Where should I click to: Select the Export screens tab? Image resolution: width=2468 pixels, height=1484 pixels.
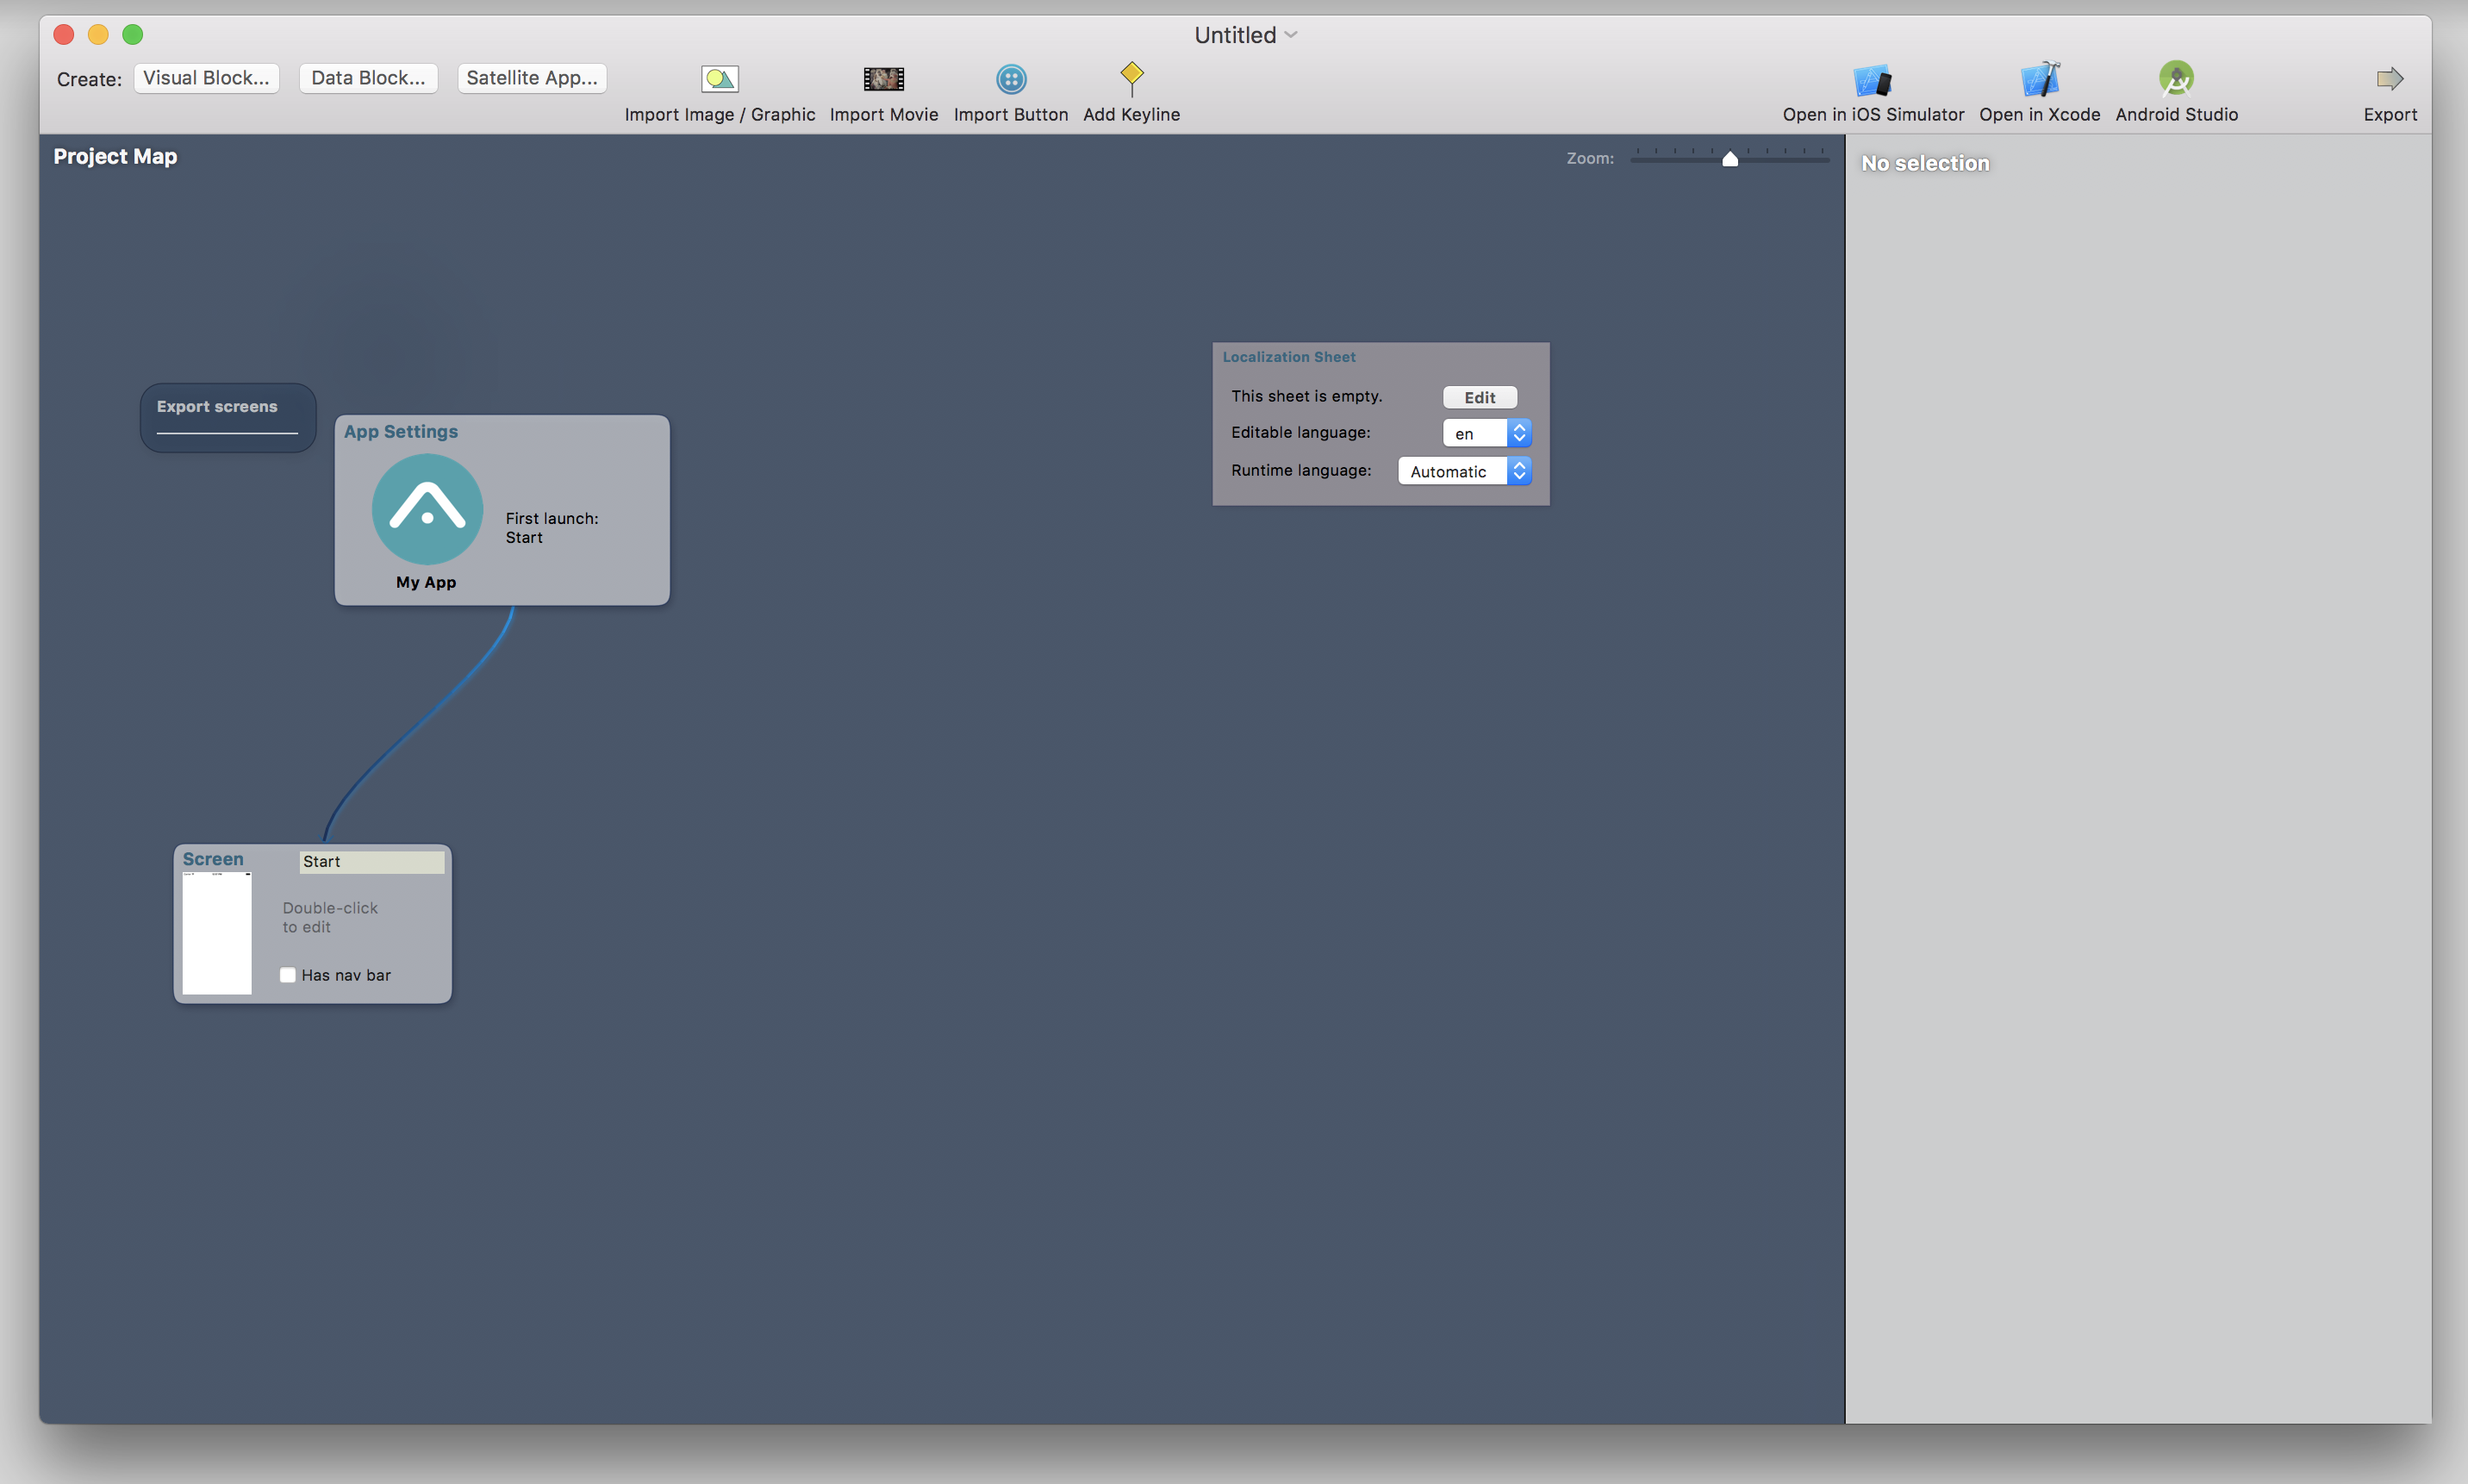pos(217,405)
